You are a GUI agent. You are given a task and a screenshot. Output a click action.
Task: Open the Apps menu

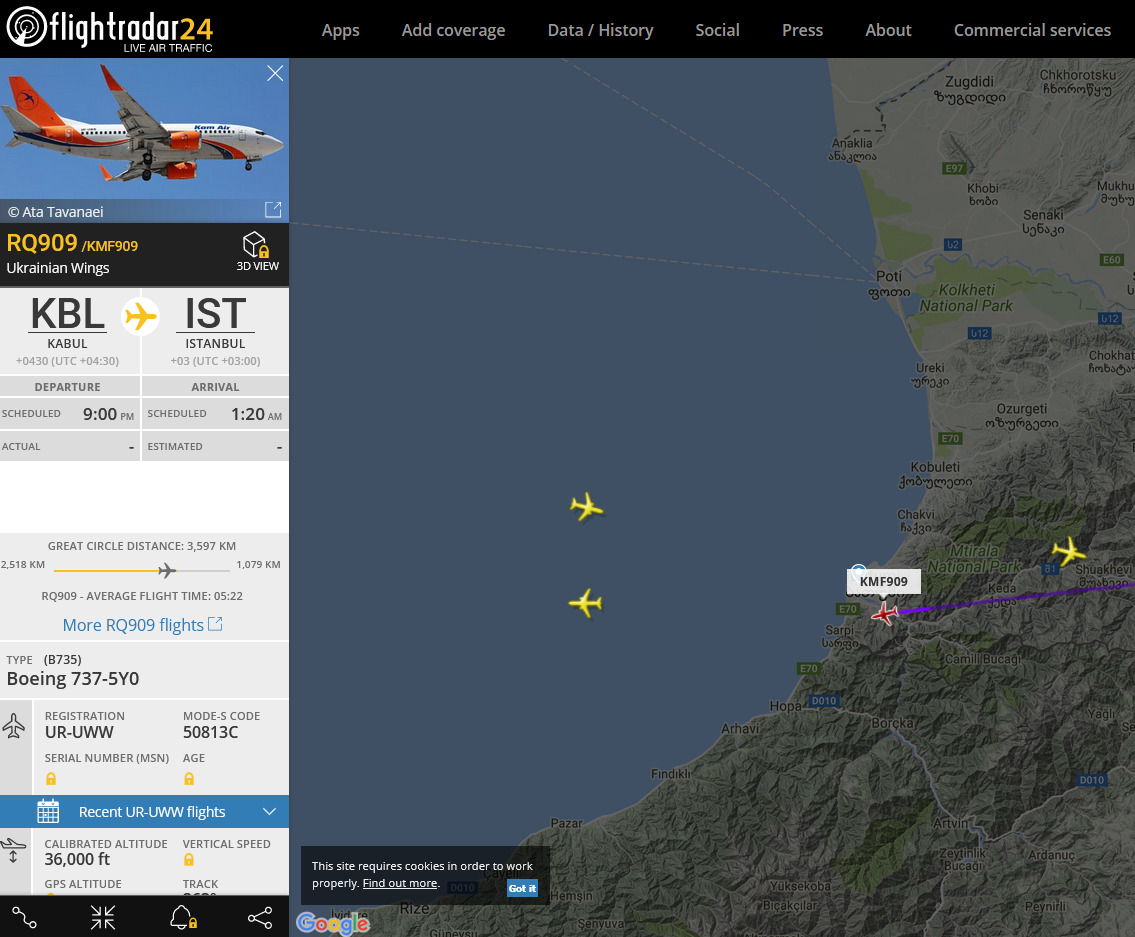pyautogui.click(x=340, y=30)
